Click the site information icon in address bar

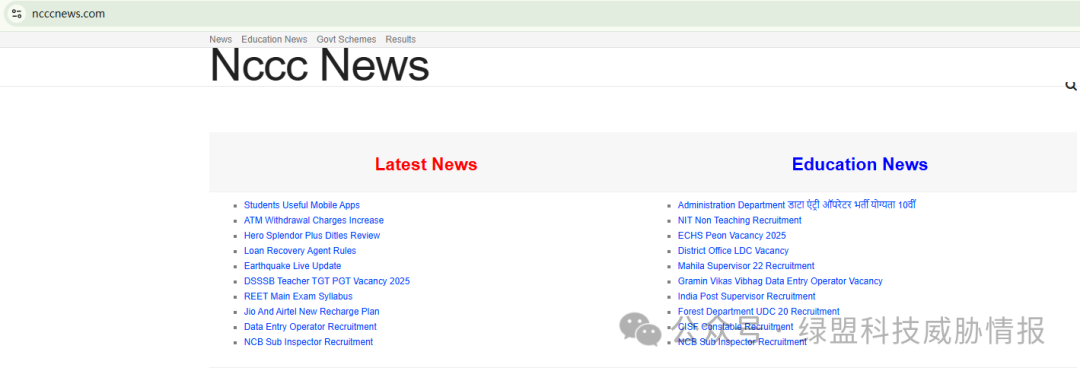click(x=17, y=14)
